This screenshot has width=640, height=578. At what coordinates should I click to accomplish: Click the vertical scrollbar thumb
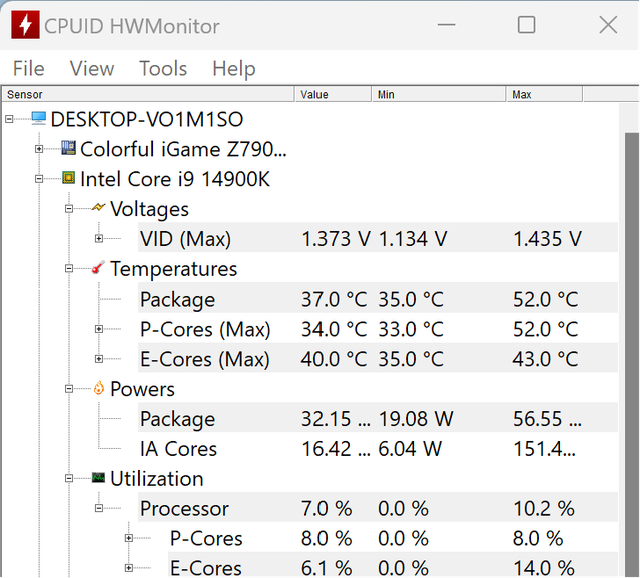coord(632,354)
